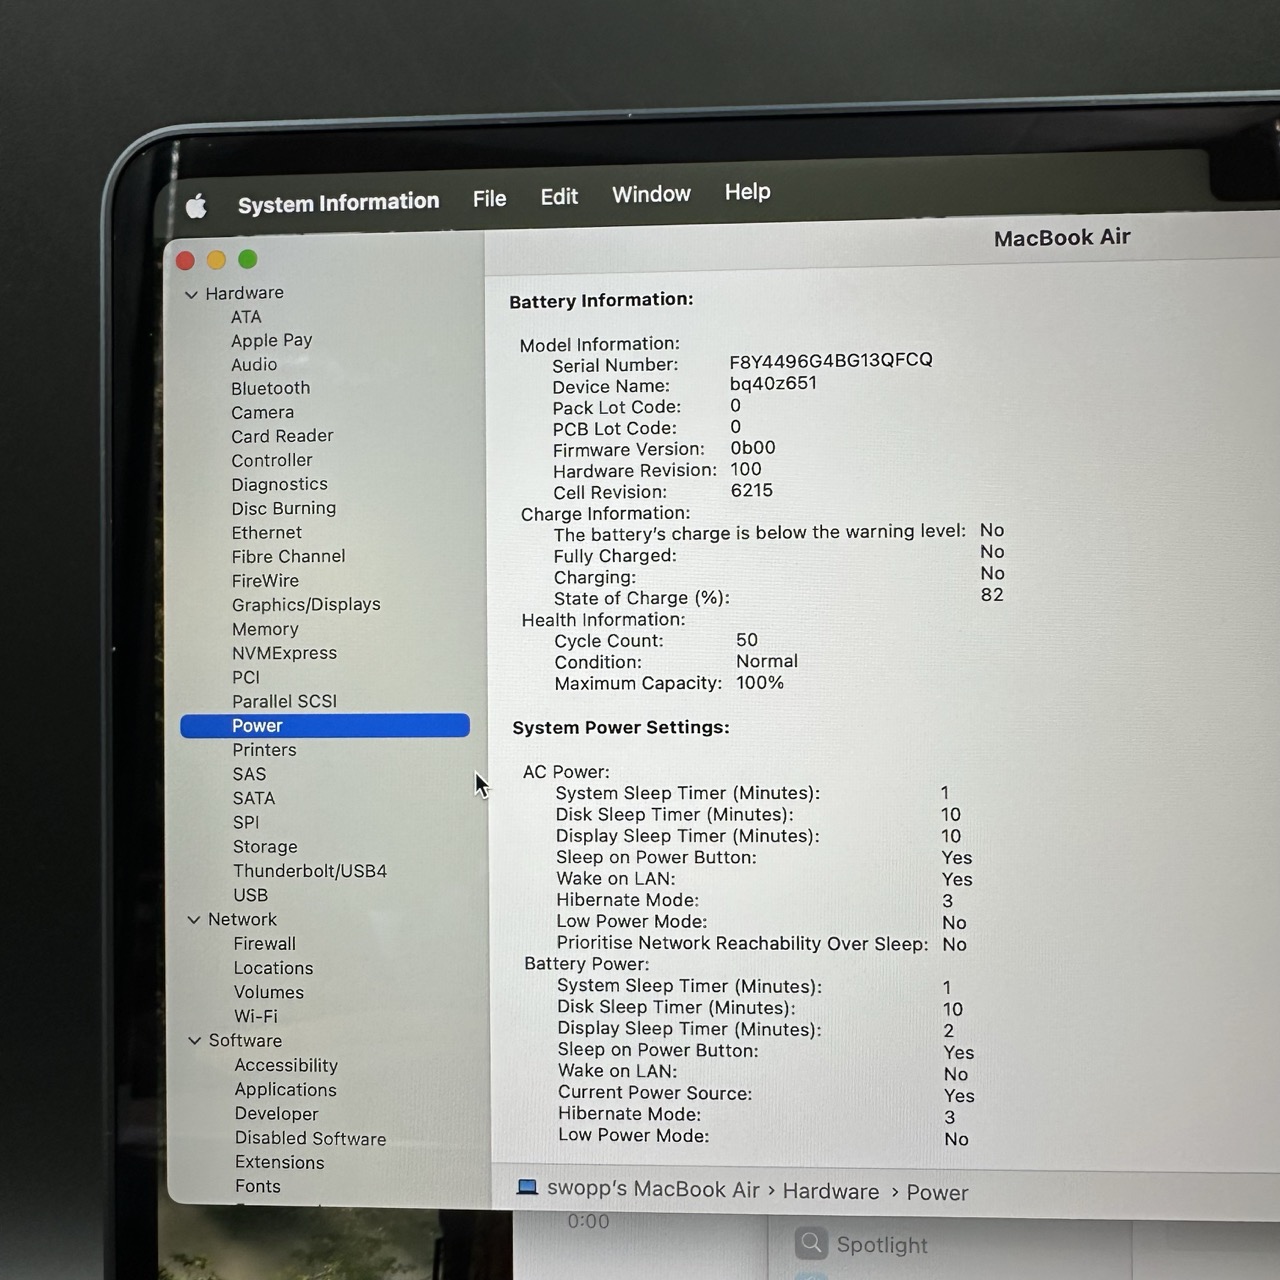Click device name value bq40z651
Screen dimensions: 1280x1280
tap(773, 383)
